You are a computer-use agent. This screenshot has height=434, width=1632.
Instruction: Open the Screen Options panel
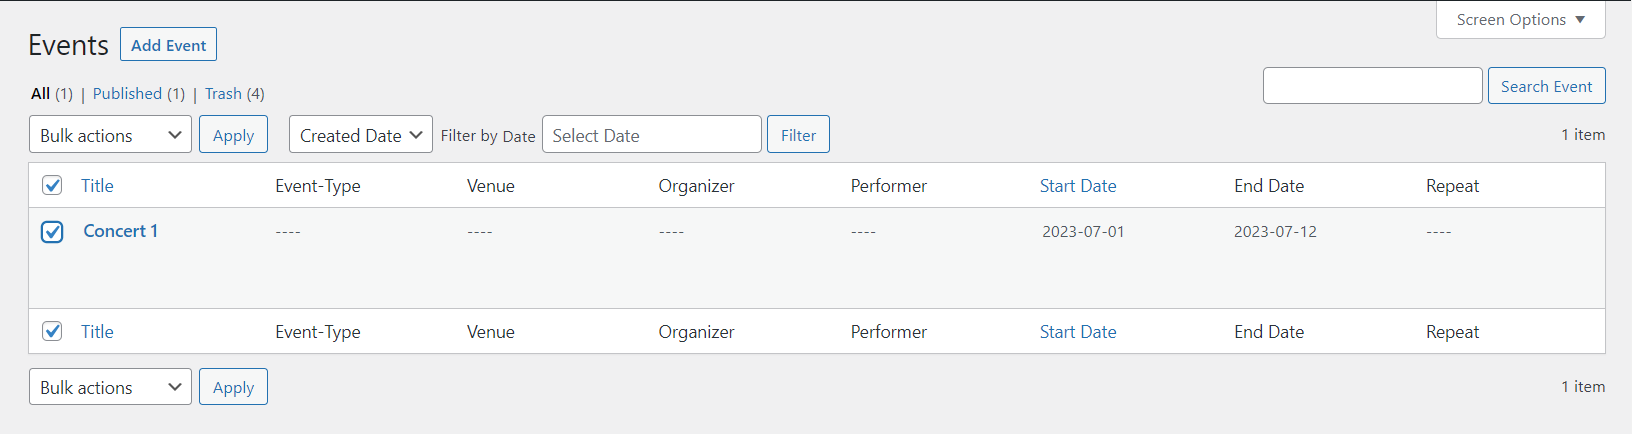click(1520, 20)
